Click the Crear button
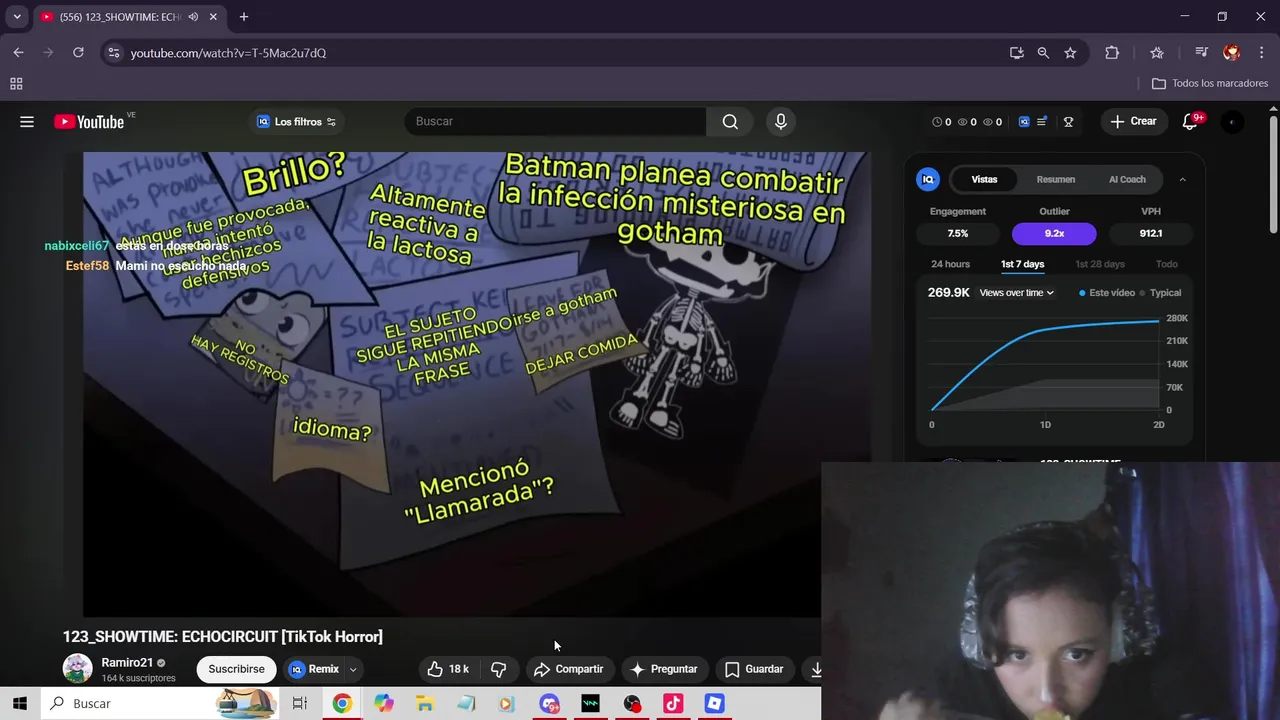 pos(1134,121)
